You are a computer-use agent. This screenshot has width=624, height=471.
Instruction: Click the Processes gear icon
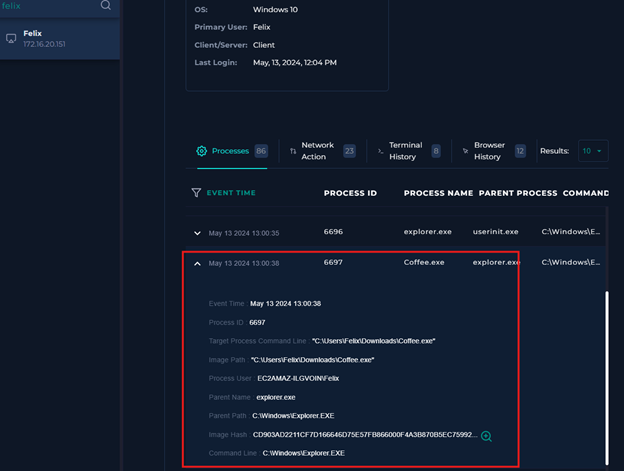(x=202, y=151)
